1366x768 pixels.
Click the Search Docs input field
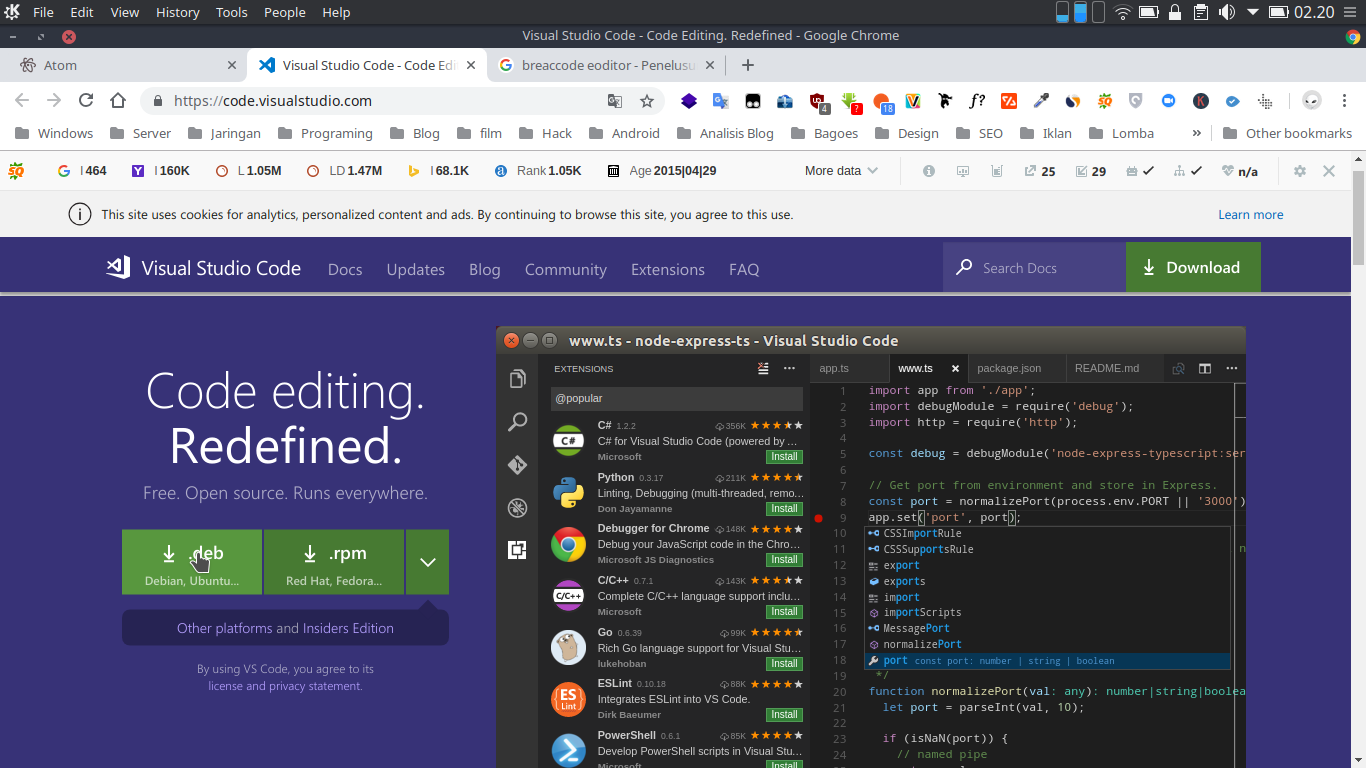point(1040,268)
